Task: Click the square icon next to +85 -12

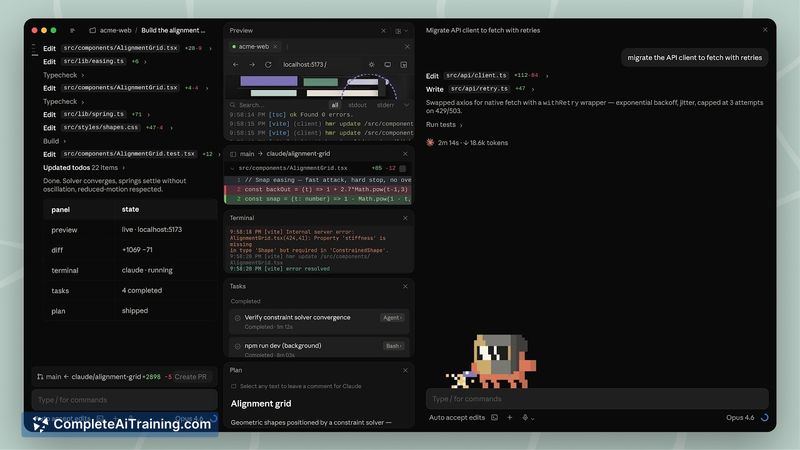Action: [403, 168]
